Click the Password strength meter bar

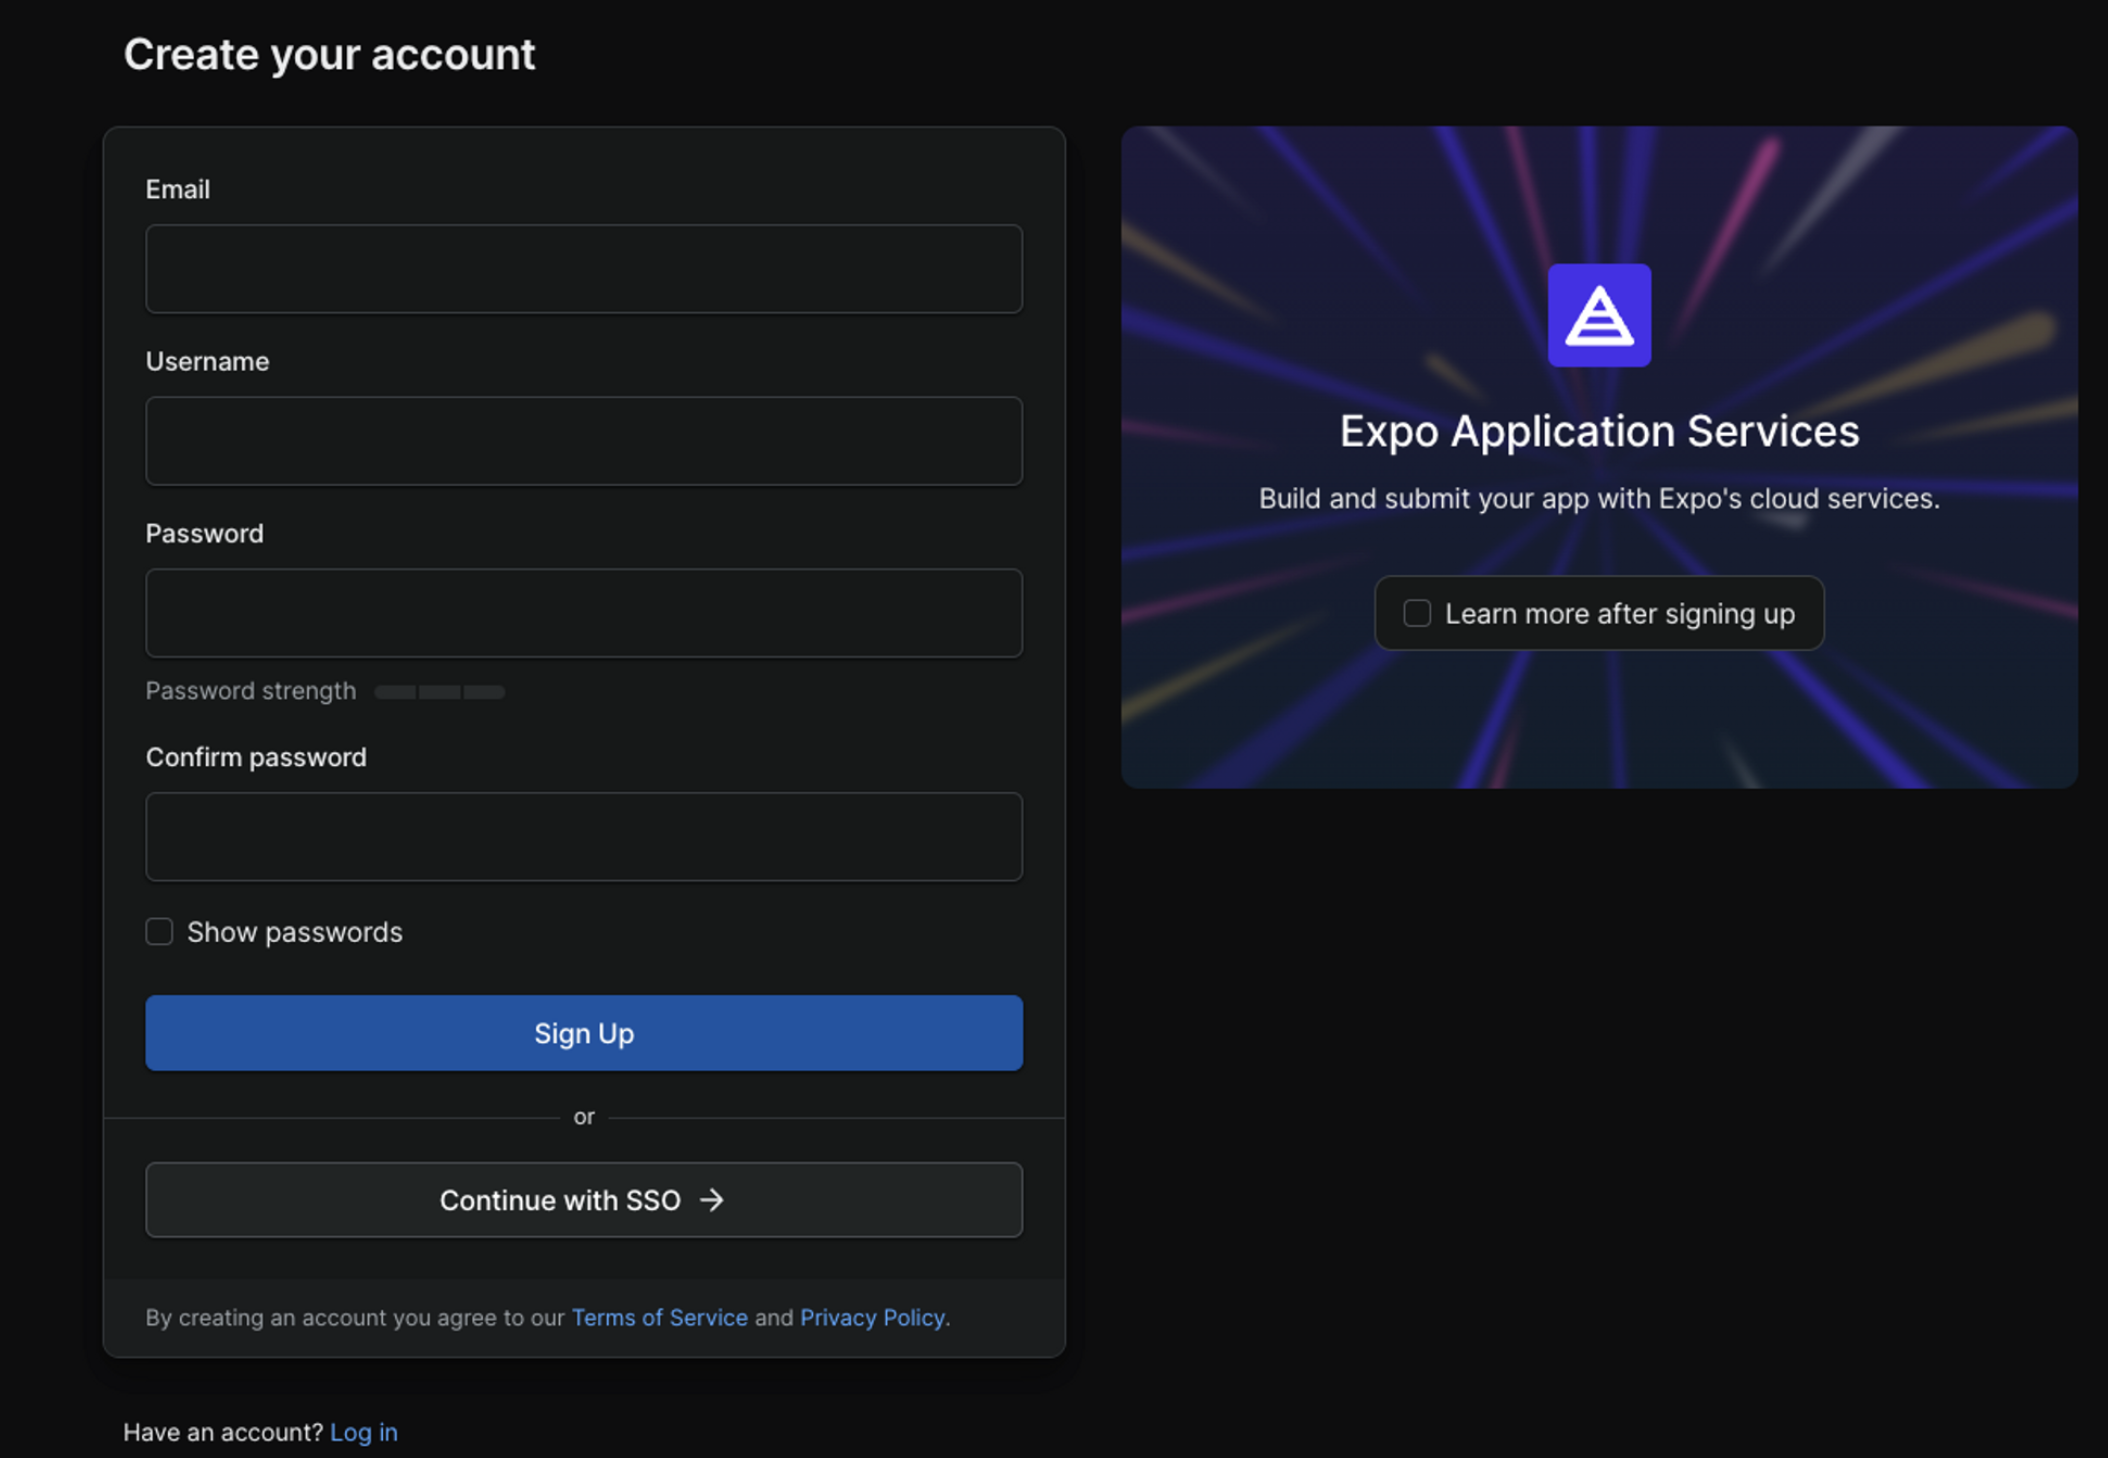[439, 692]
